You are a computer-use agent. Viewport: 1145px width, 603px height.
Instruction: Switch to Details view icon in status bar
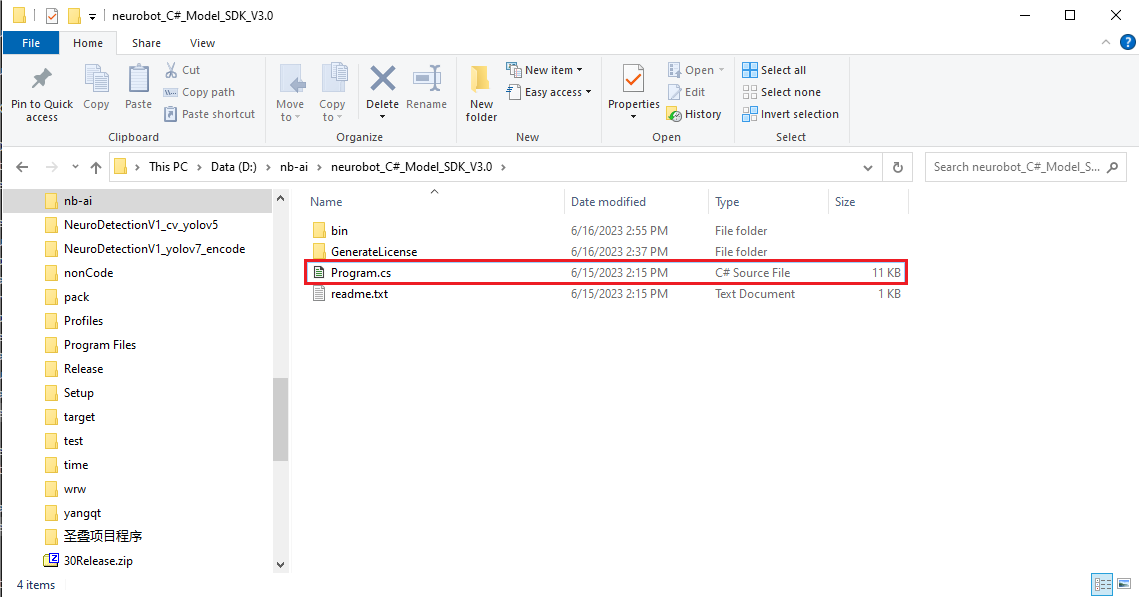[x=1102, y=584]
